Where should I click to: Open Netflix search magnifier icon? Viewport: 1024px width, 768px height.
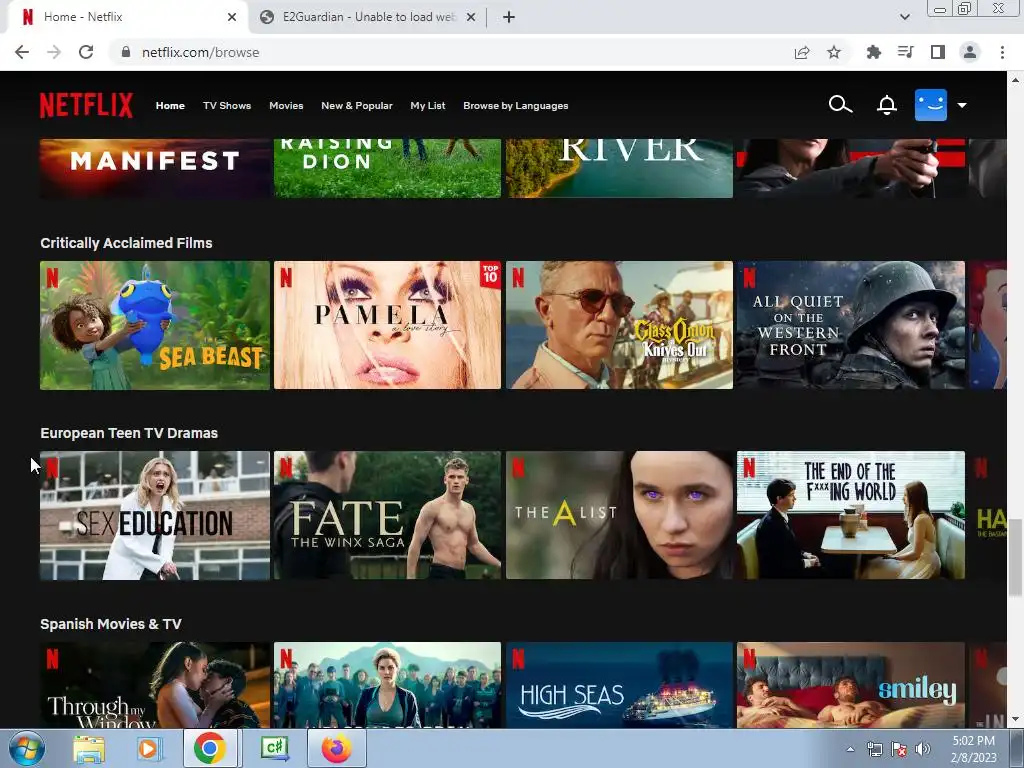tap(840, 104)
